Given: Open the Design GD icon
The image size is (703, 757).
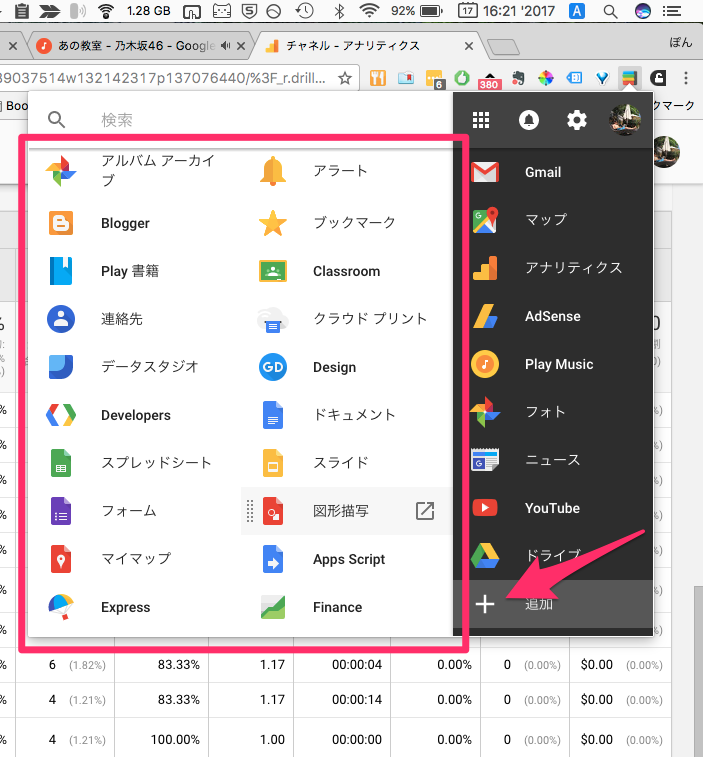Looking at the screenshot, I should point(273,367).
